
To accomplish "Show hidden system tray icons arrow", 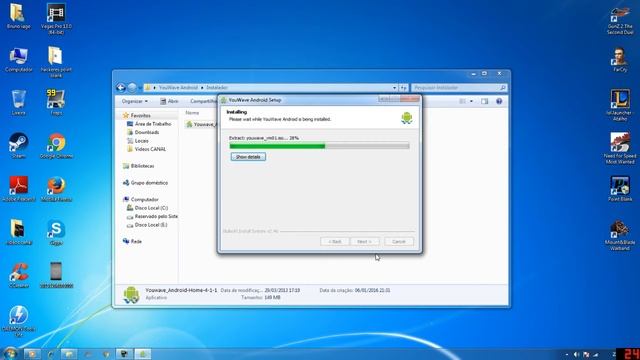I will point(567,354).
